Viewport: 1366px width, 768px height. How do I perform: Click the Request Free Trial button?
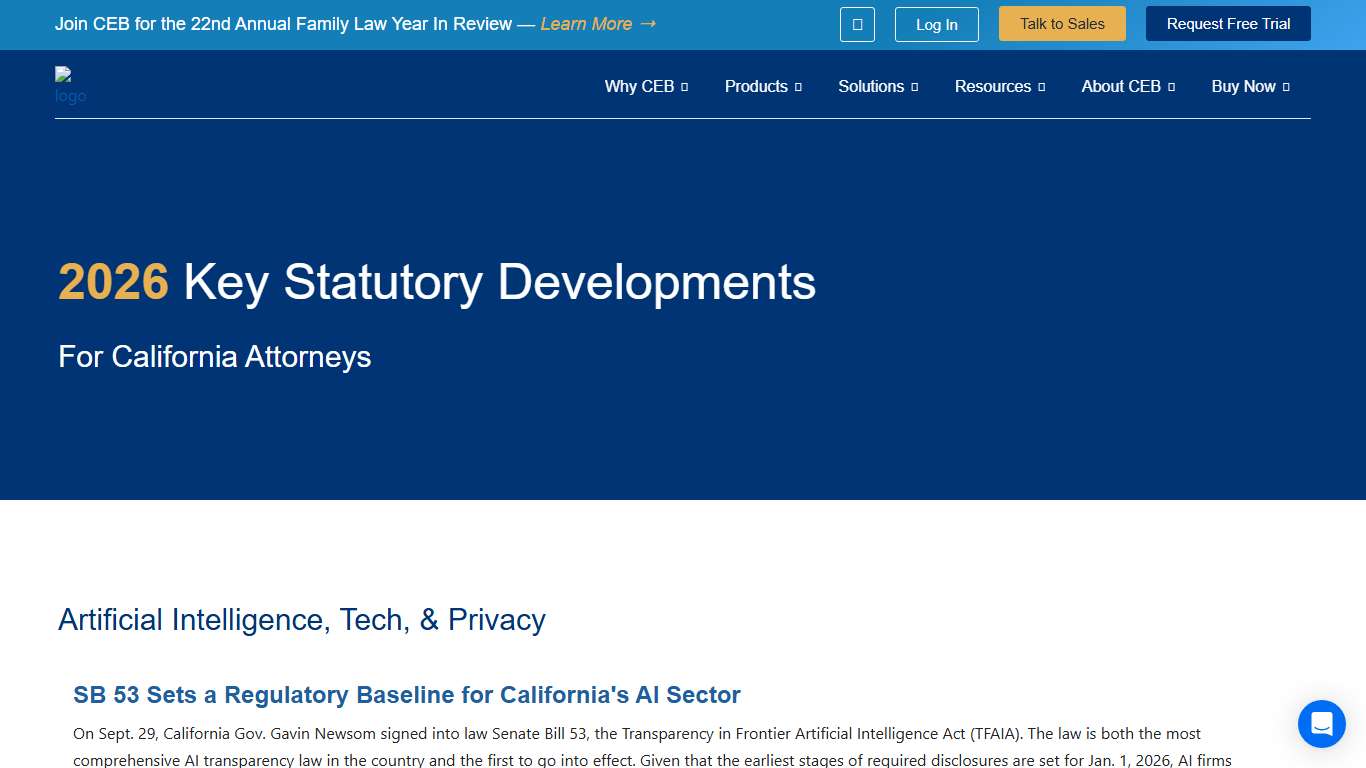tap(1227, 23)
